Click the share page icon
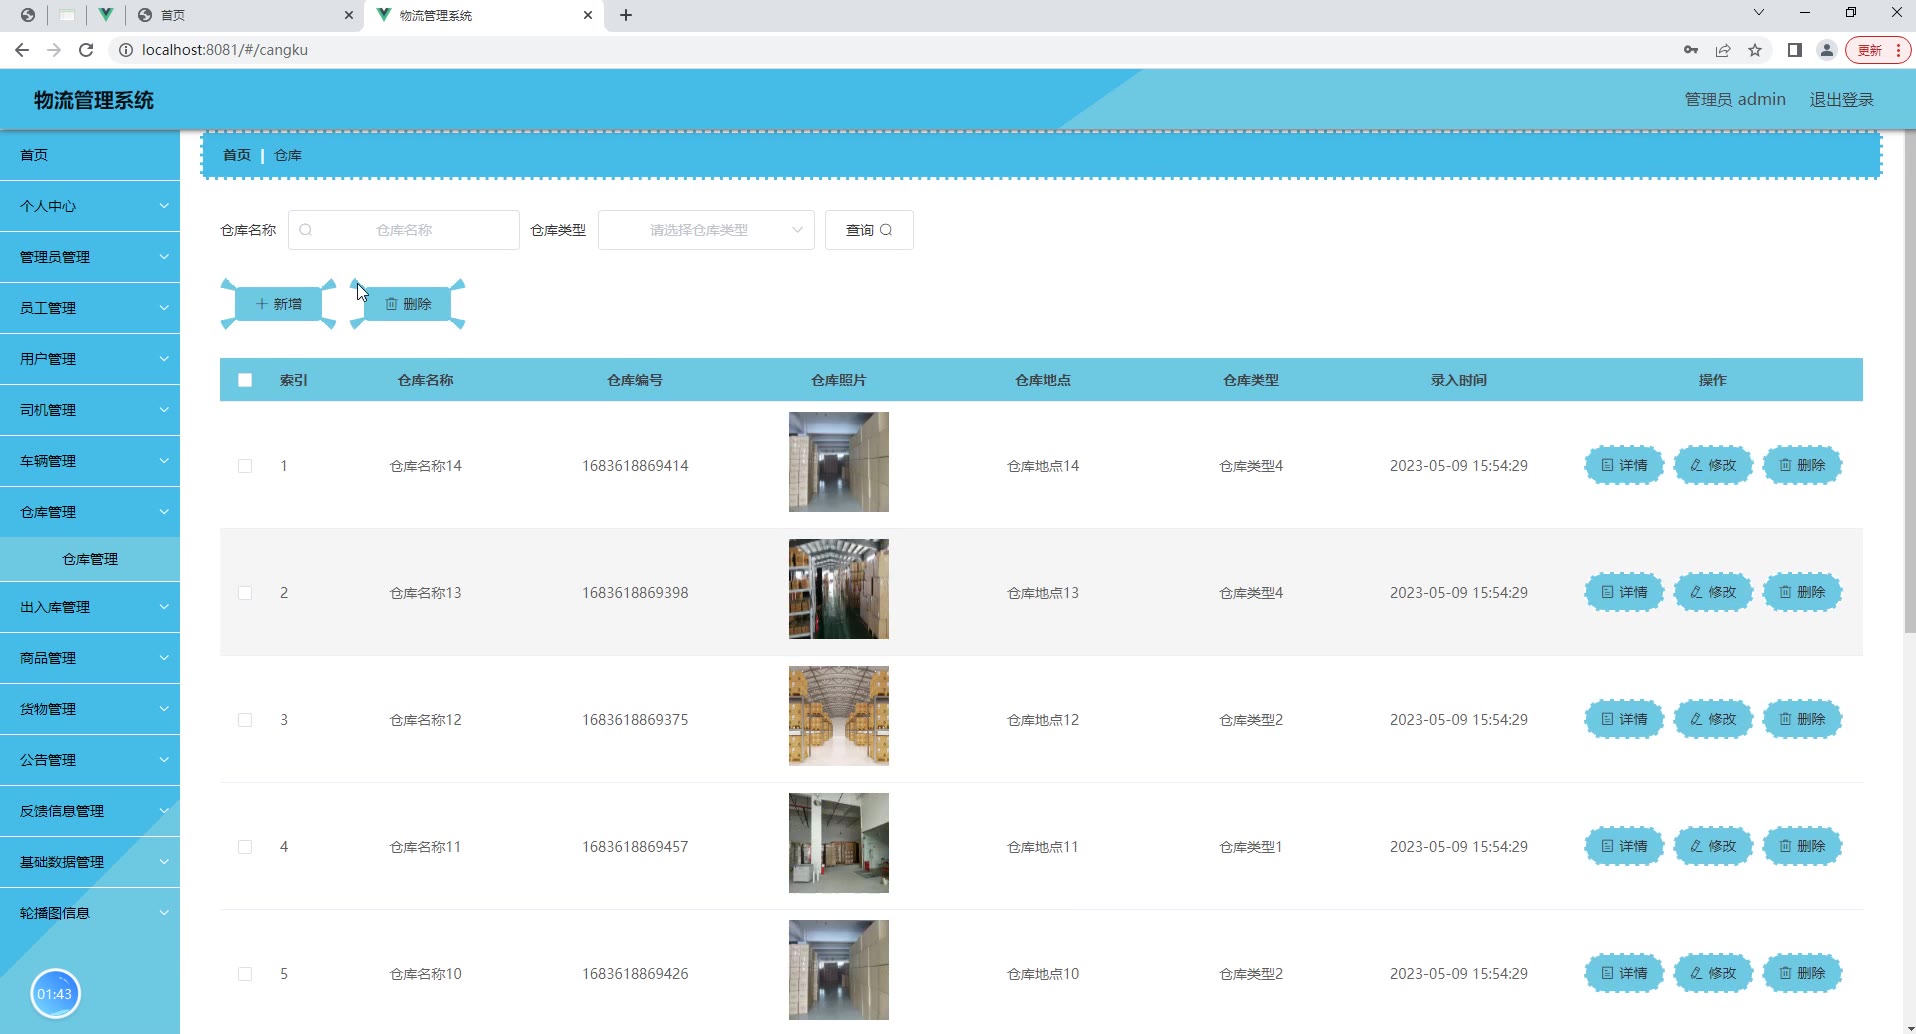 1723,50
